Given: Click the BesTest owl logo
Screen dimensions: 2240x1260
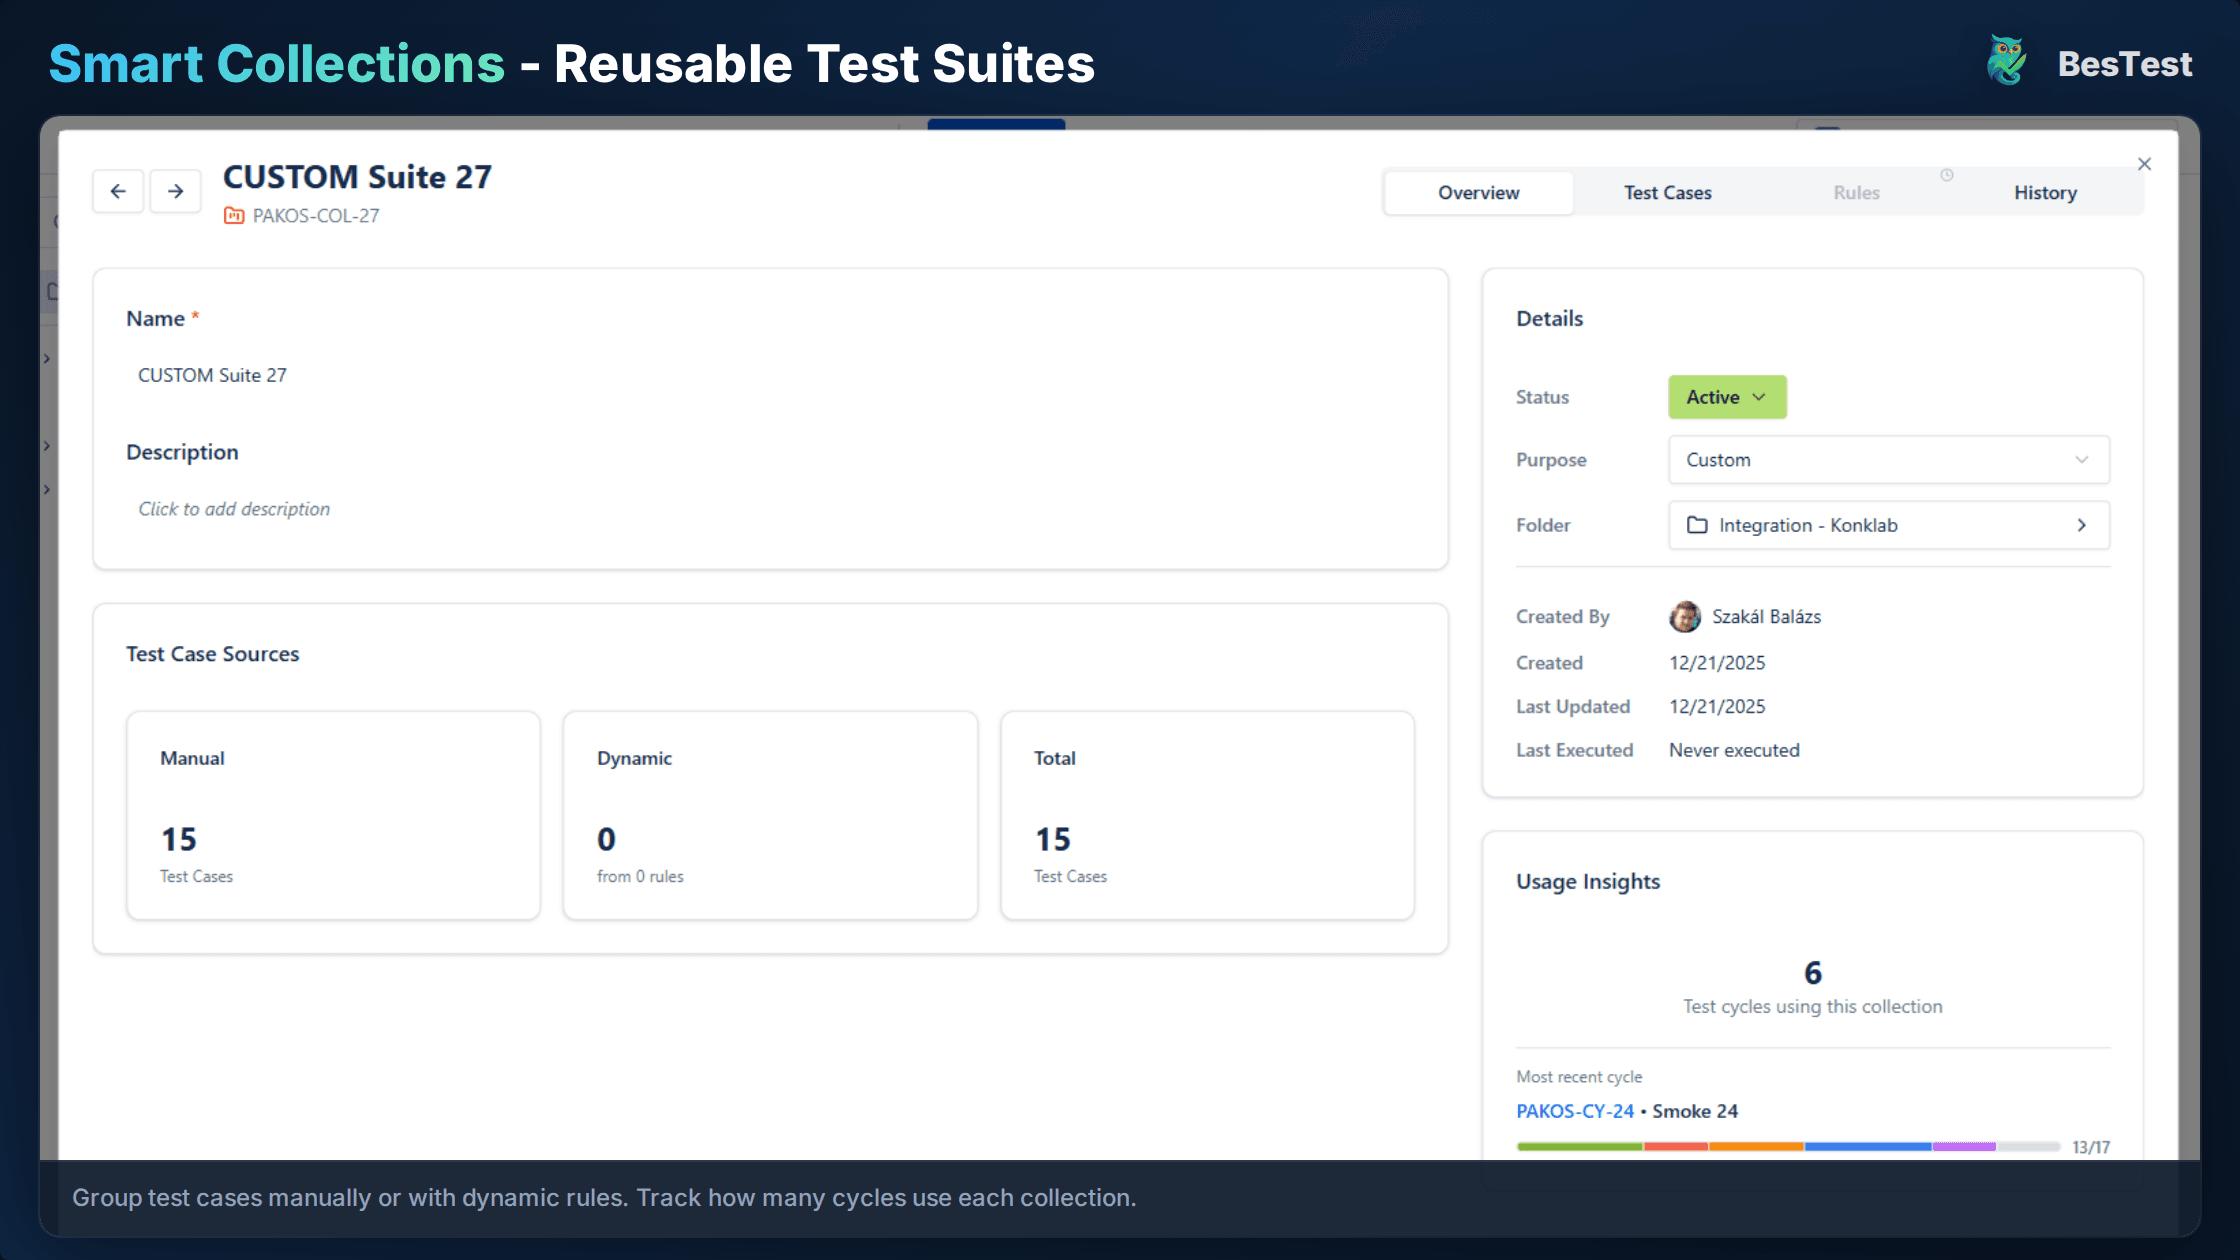Looking at the screenshot, I should [2006, 60].
